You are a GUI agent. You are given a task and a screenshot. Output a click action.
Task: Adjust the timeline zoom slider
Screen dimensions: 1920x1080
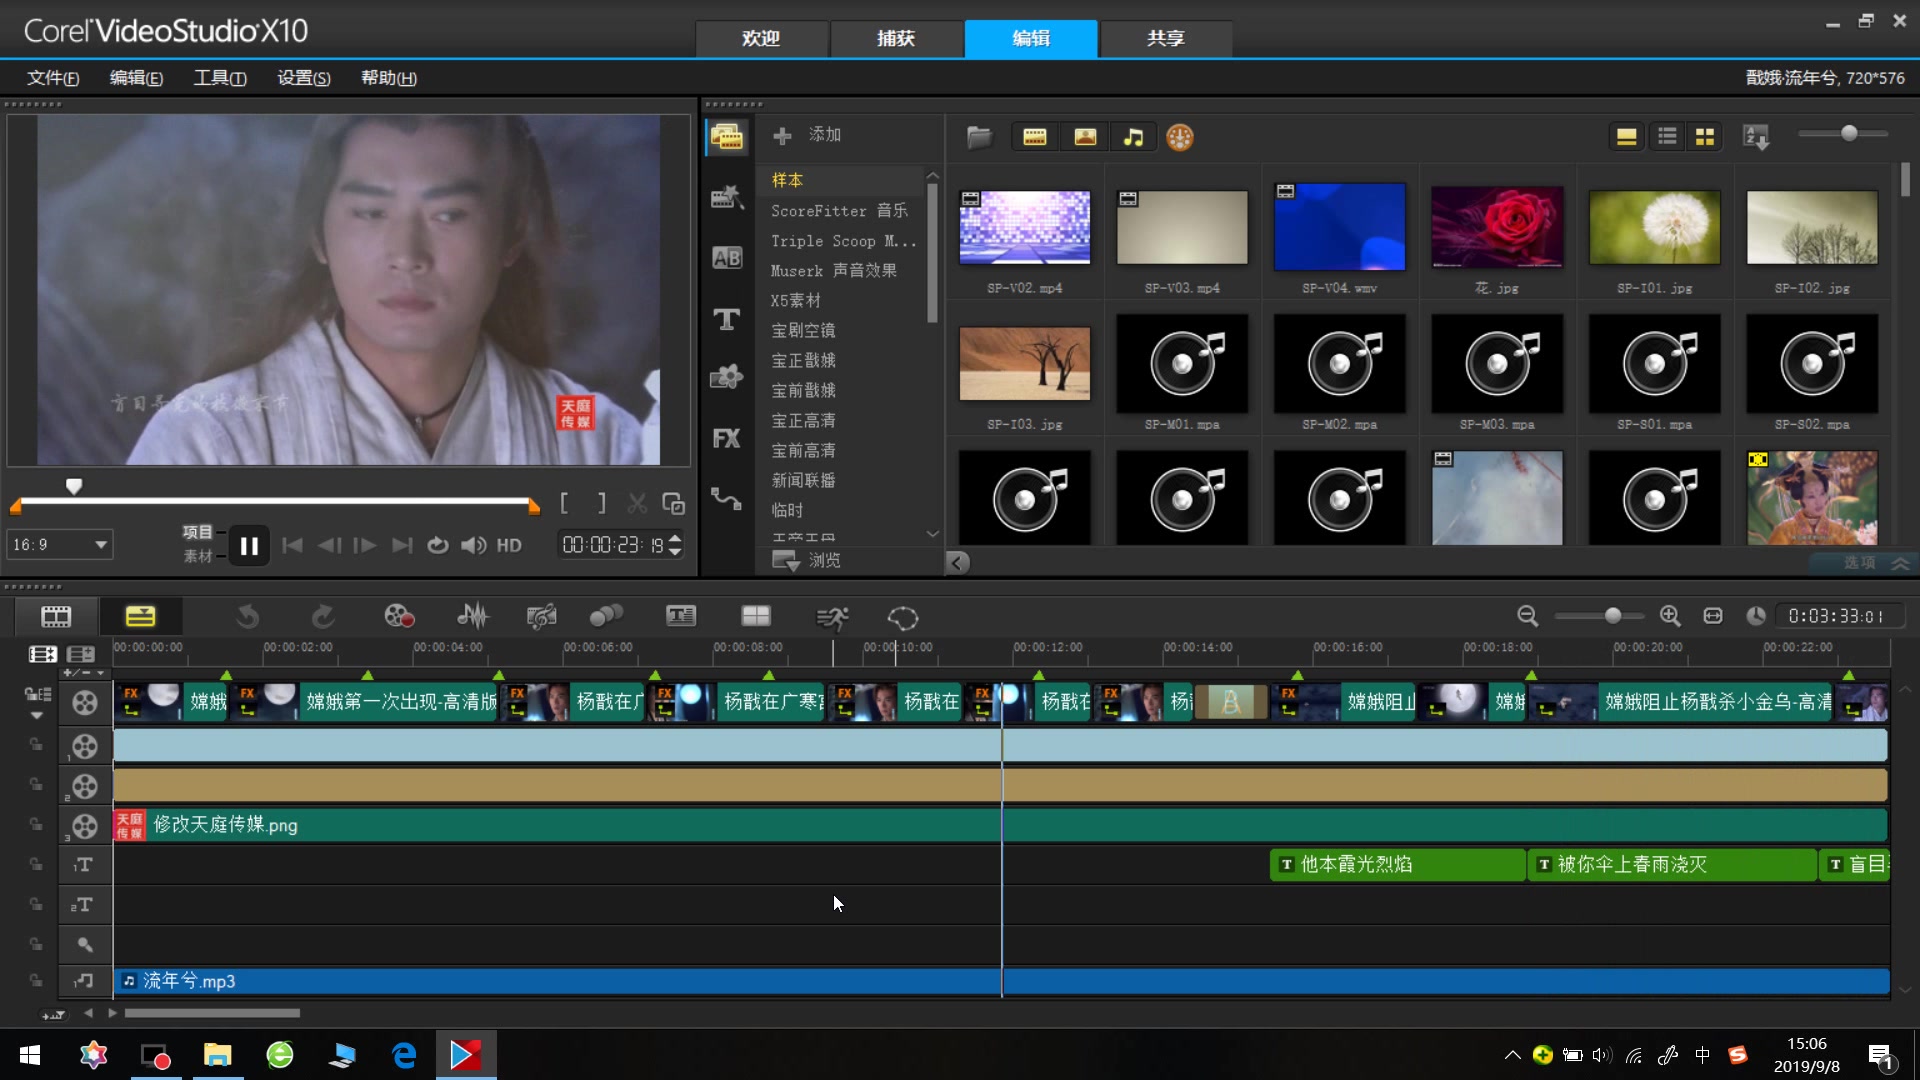point(1611,616)
